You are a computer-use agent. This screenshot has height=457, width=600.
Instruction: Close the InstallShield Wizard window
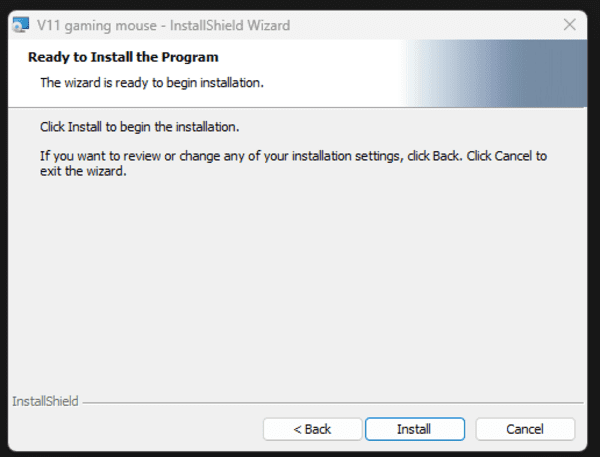570,22
